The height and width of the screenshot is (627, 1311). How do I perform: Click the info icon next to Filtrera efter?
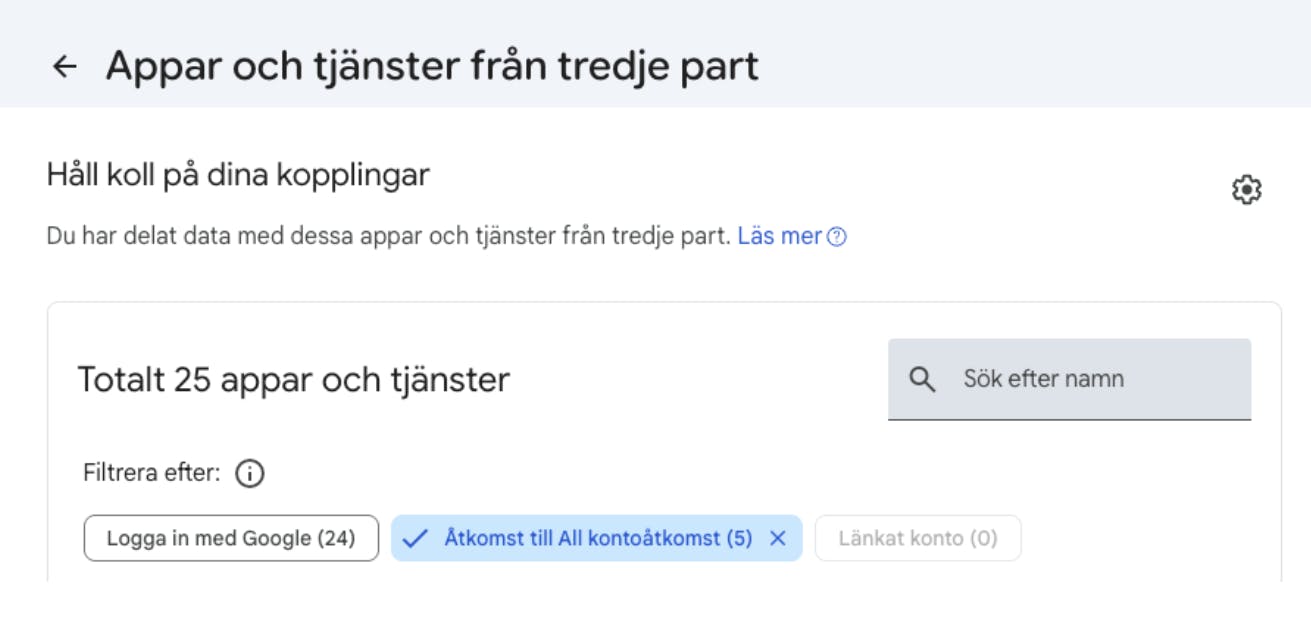pos(249,473)
